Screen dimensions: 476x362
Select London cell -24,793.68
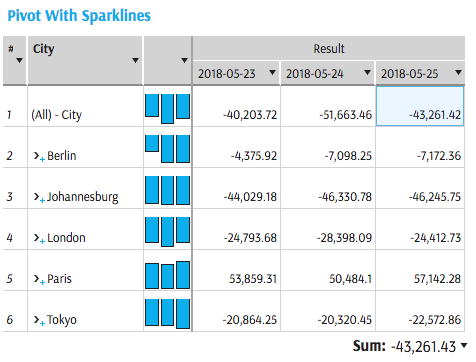(x=236, y=230)
